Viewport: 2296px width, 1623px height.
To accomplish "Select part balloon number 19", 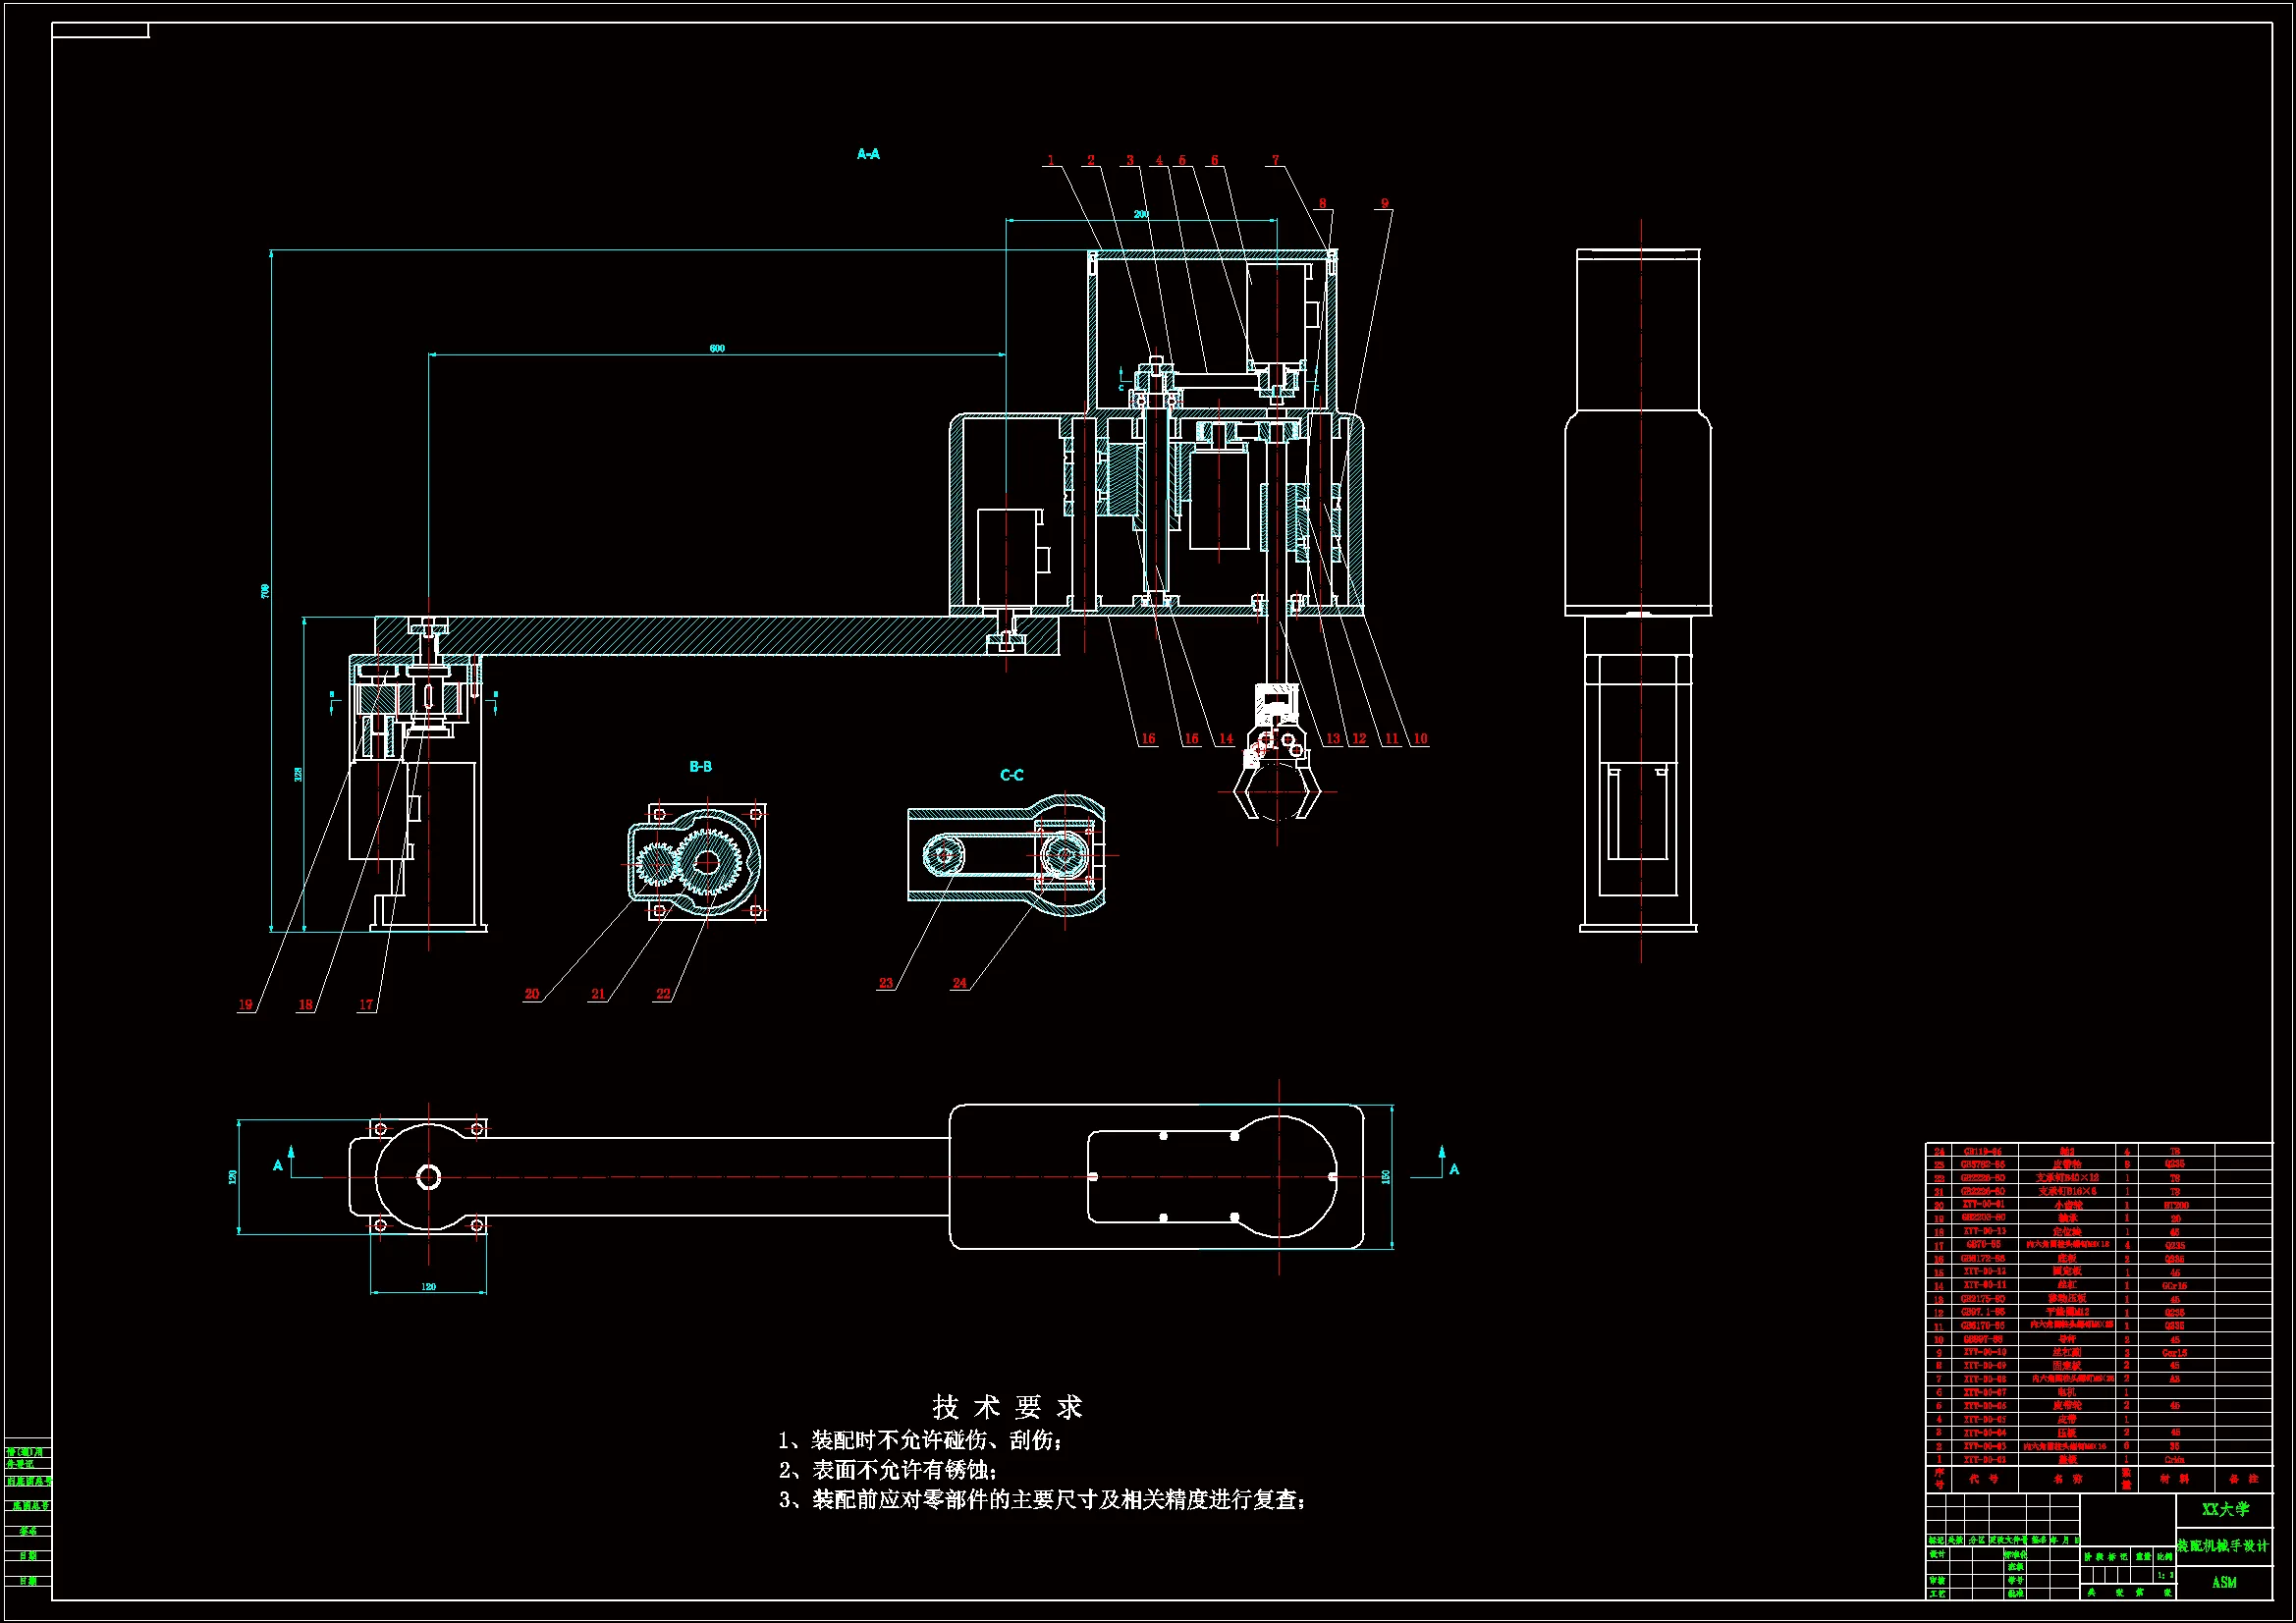I will click(x=245, y=1005).
